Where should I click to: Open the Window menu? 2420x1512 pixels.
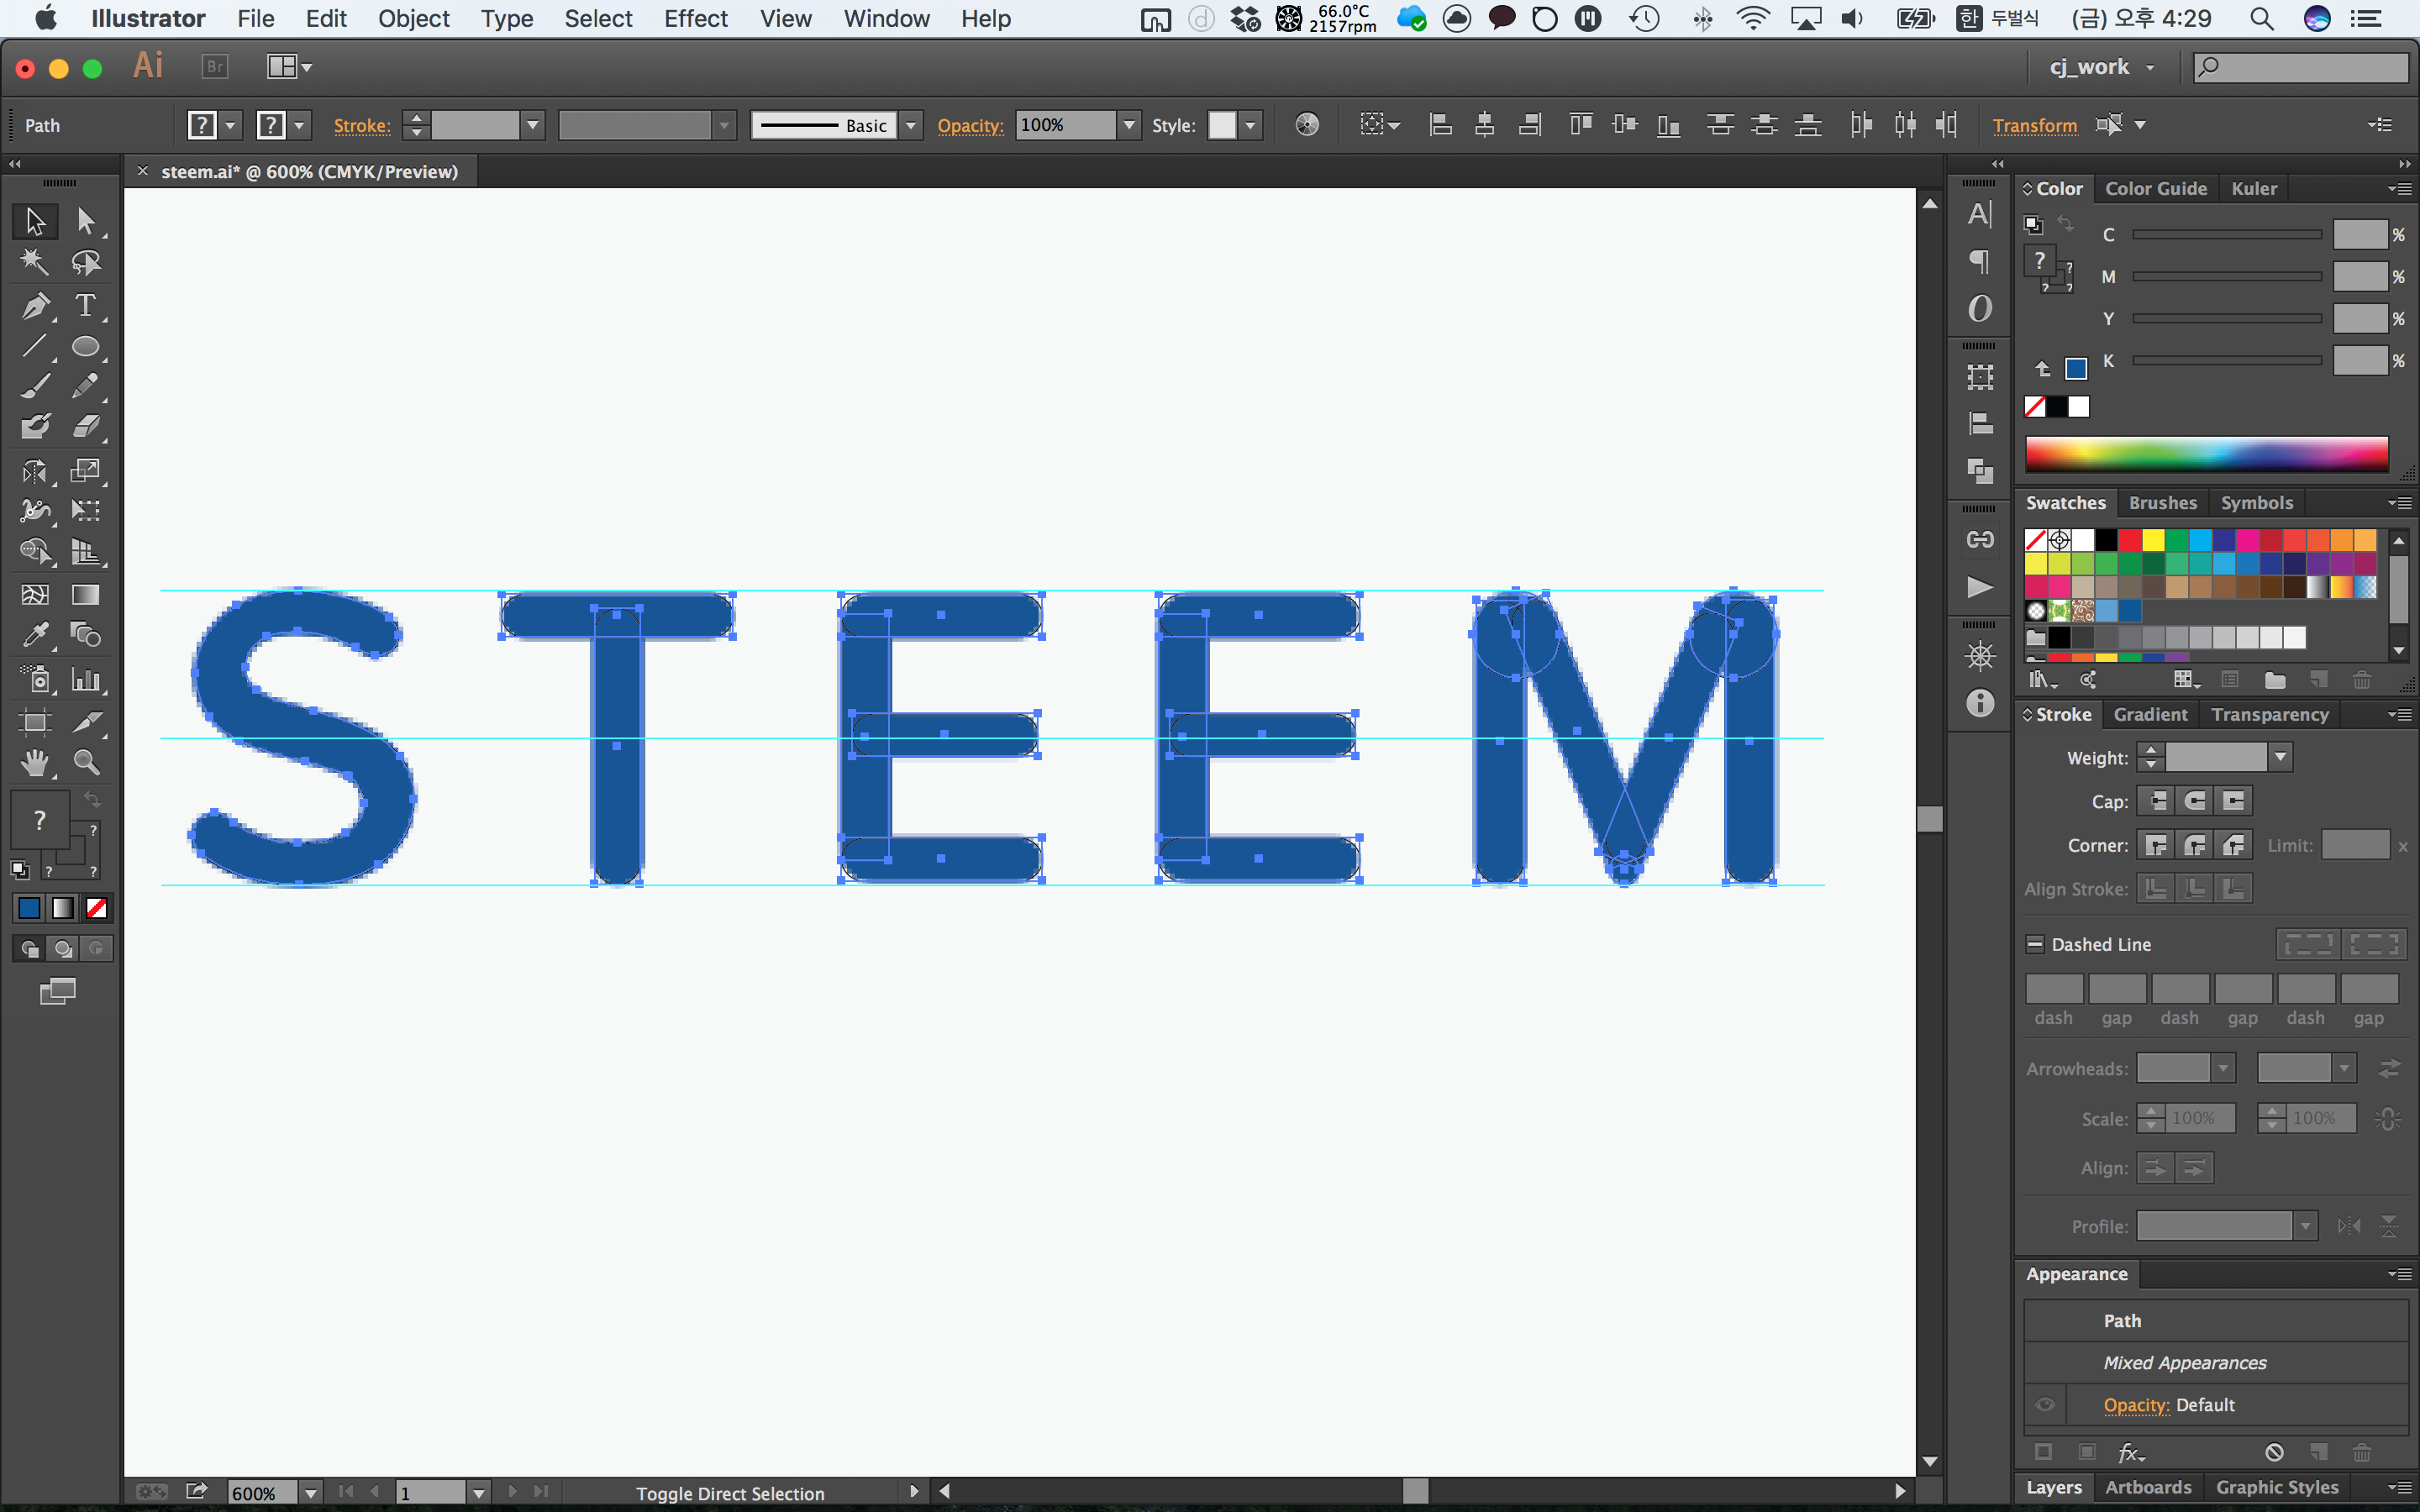886,19
